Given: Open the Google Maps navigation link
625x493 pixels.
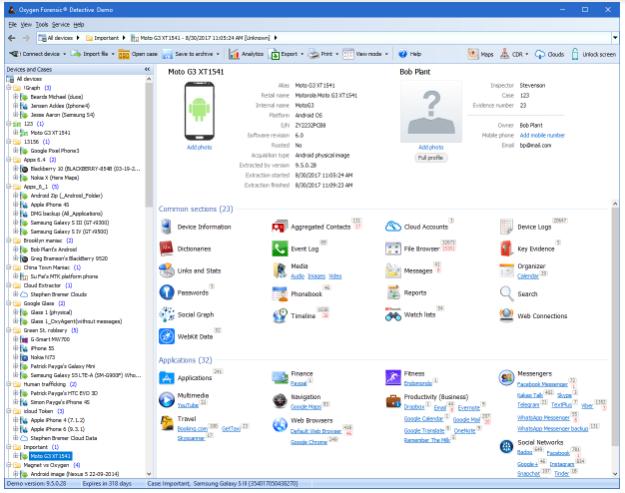Looking at the screenshot, I should [x=305, y=407].
